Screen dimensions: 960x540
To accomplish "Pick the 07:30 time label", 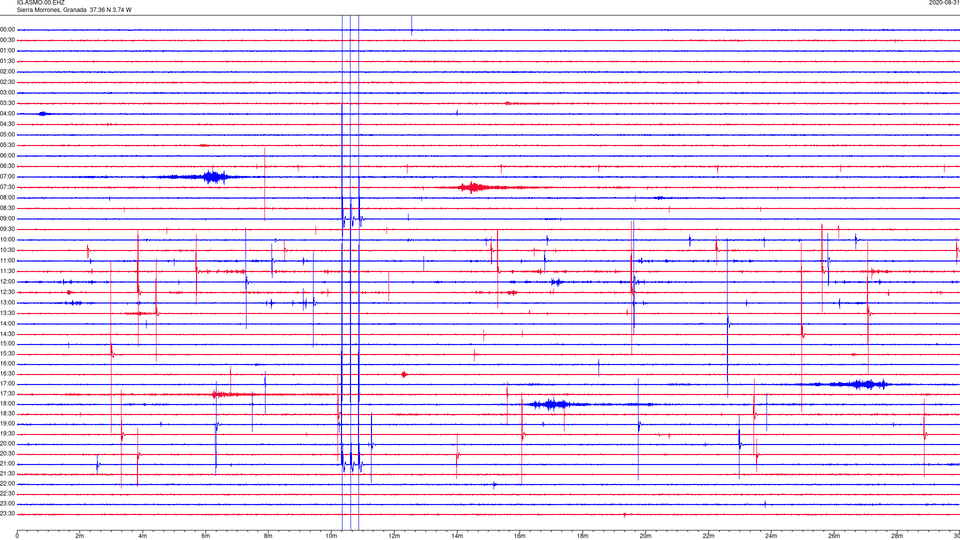I will tap(7, 187).
